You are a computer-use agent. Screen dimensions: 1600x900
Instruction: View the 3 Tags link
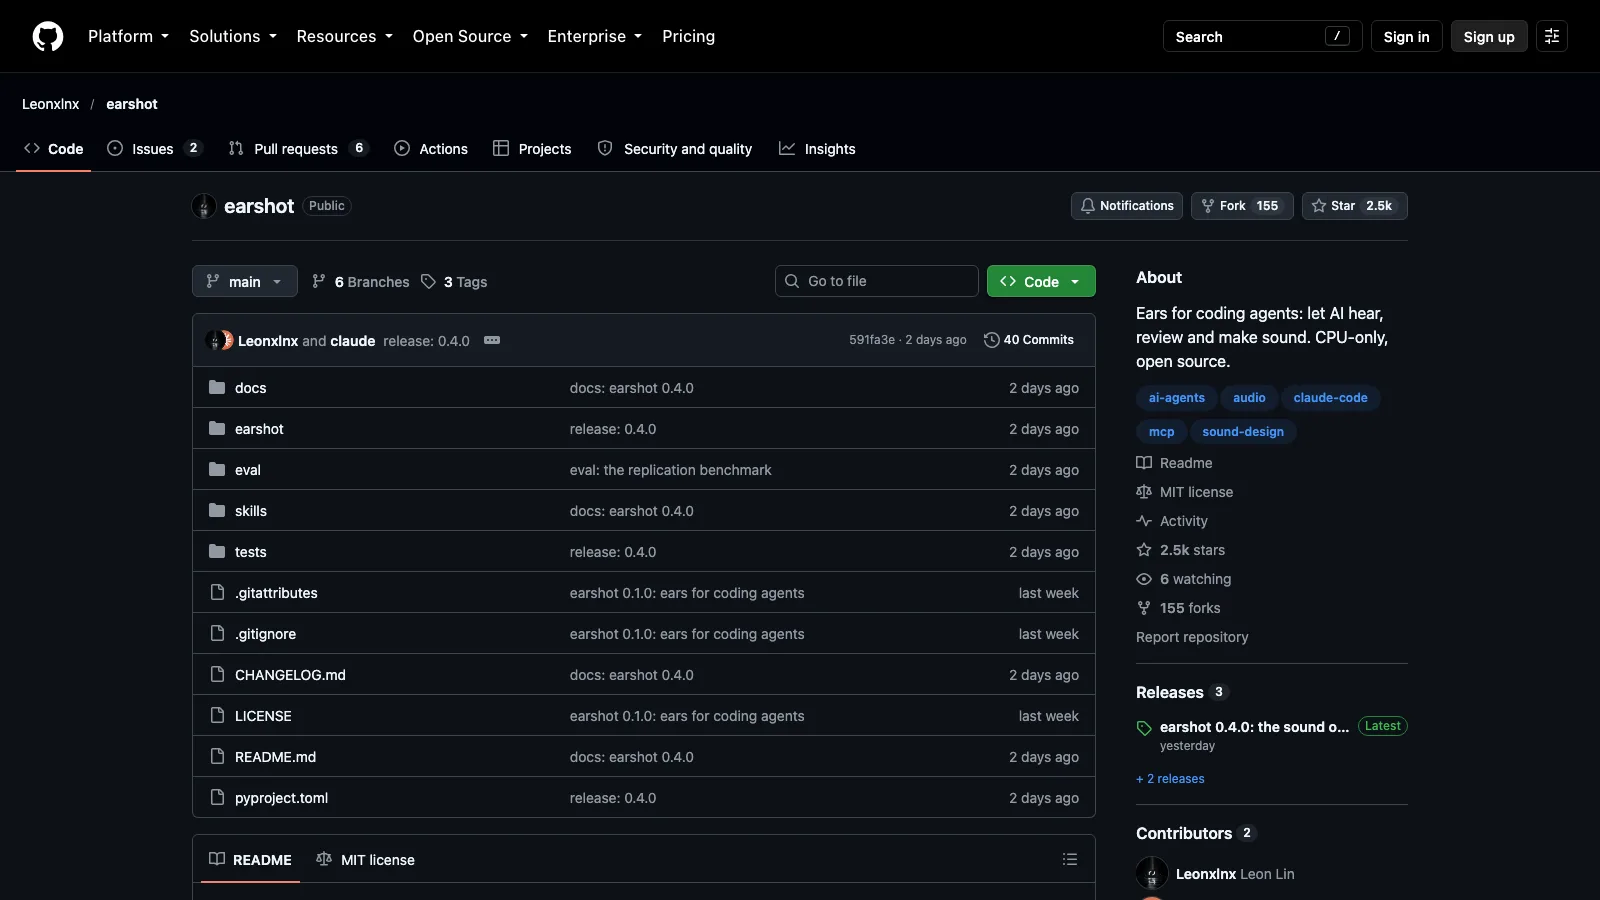454,282
